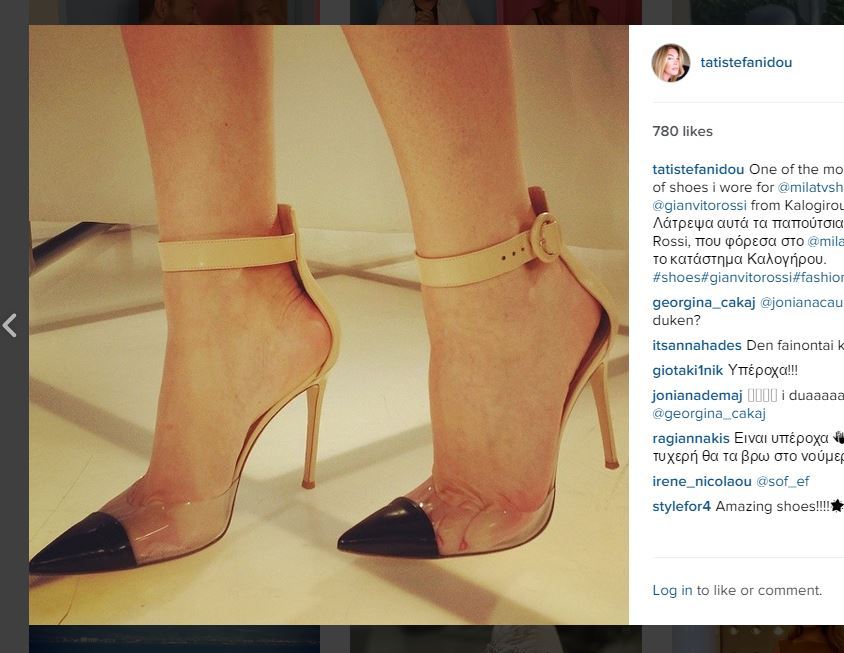Open @gianvitorossi mention in caption
844x653 pixels.
tap(699, 205)
